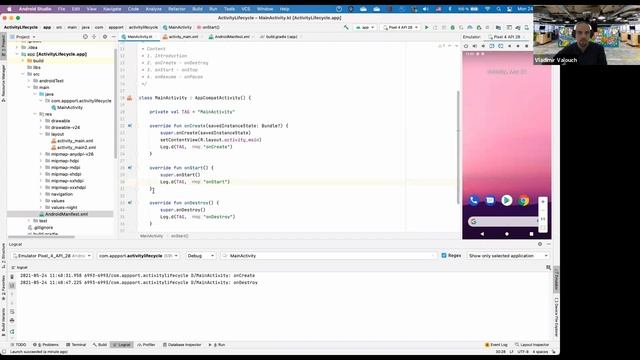The image size is (640, 360).
Task: Open com.appport.activitylifecycle process dropdown
Action: [x=138, y=256]
